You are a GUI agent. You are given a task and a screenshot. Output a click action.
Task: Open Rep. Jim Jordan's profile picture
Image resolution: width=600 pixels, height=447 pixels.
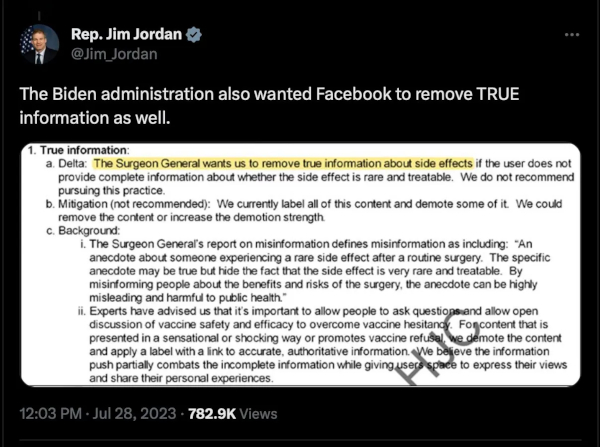pyautogui.click(x=39, y=44)
